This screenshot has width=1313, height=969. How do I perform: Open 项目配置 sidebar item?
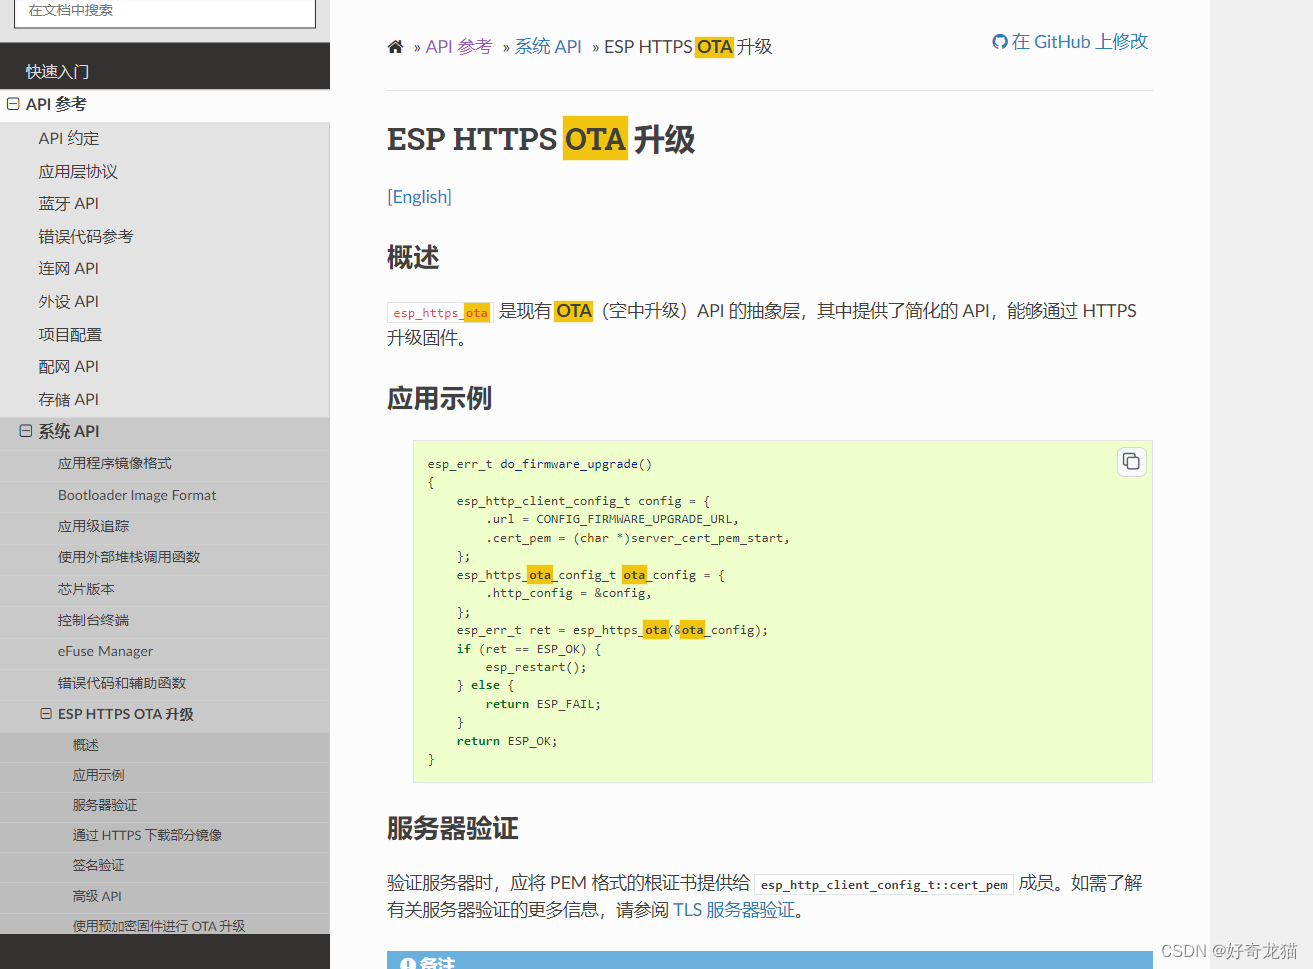point(70,334)
